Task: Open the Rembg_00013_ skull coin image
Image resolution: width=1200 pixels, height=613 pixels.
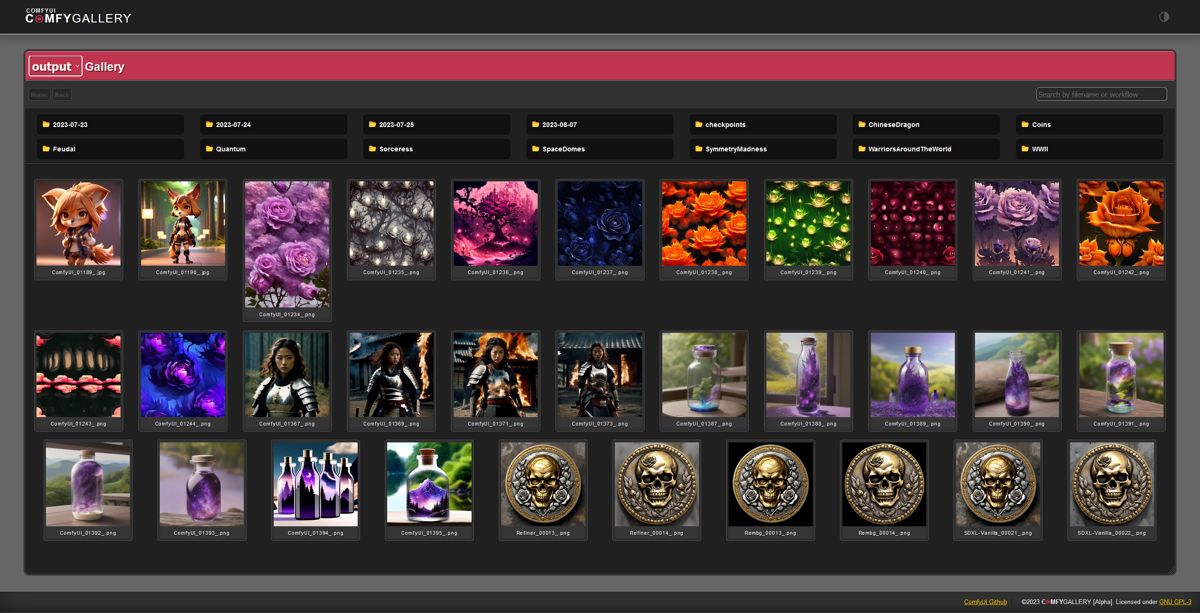Action: click(x=770, y=483)
